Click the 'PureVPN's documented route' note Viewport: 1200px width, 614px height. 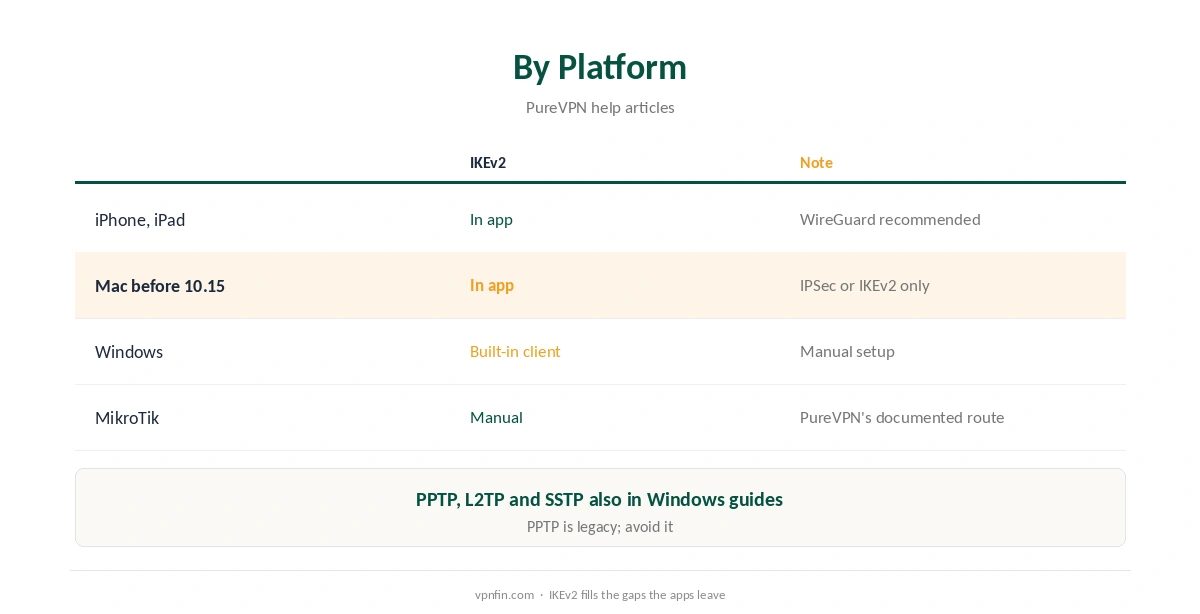click(902, 417)
